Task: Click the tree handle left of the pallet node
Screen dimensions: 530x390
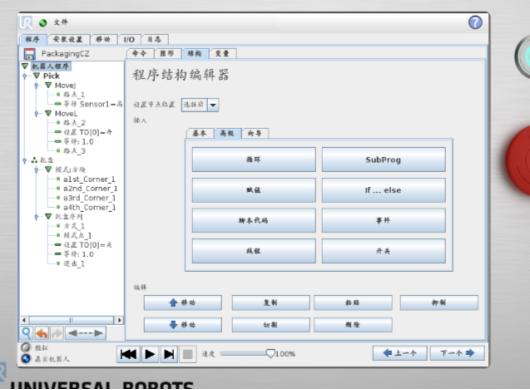Action: [24, 161]
